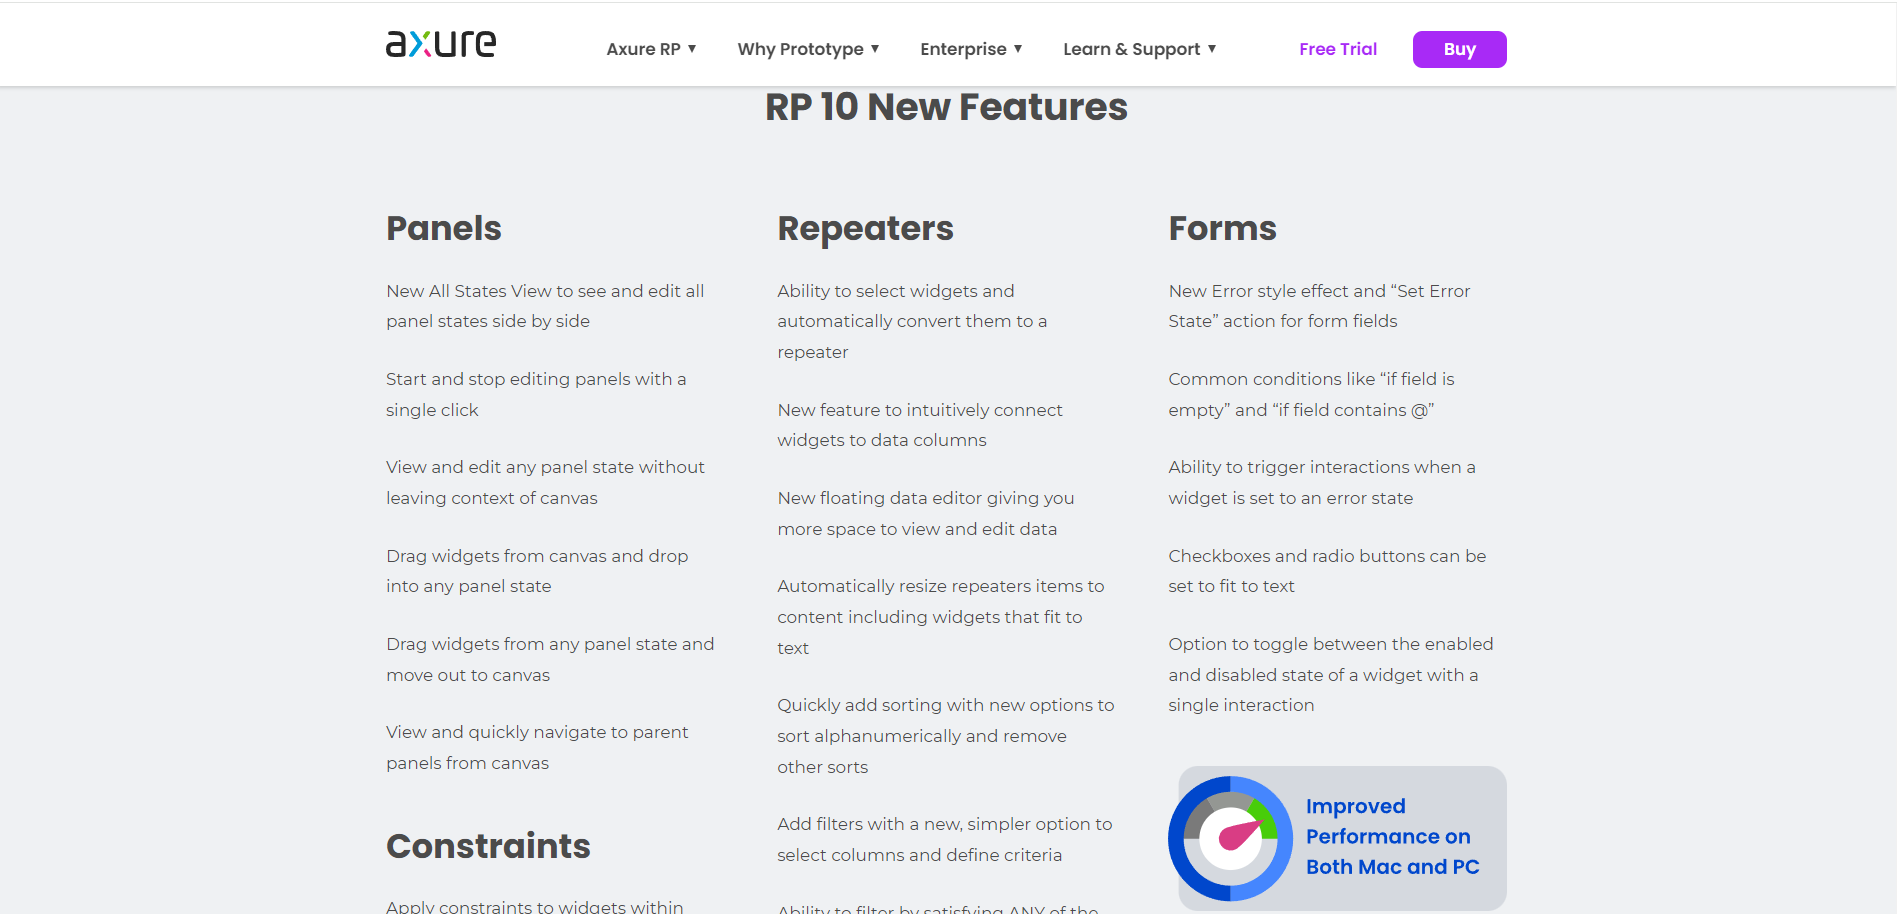
Task: Select "View and quickly navigate to parent" text
Action: (x=537, y=747)
